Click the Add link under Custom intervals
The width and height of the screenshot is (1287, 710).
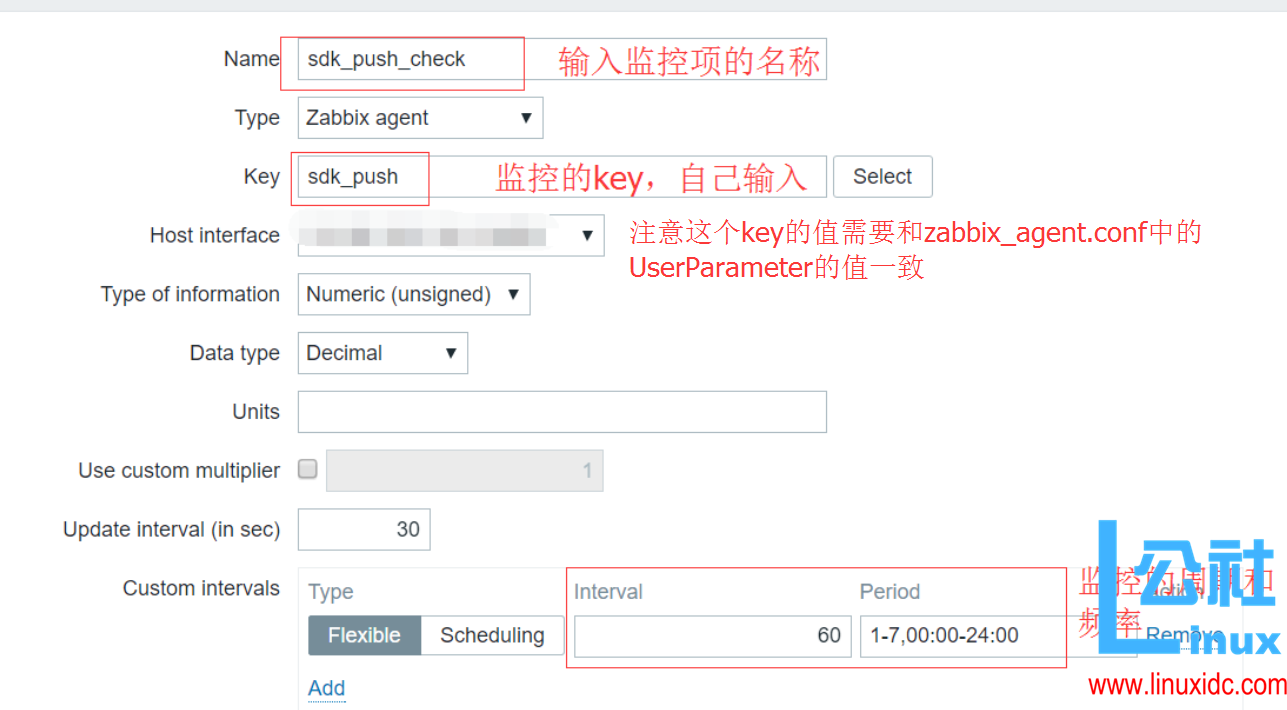coord(326,688)
